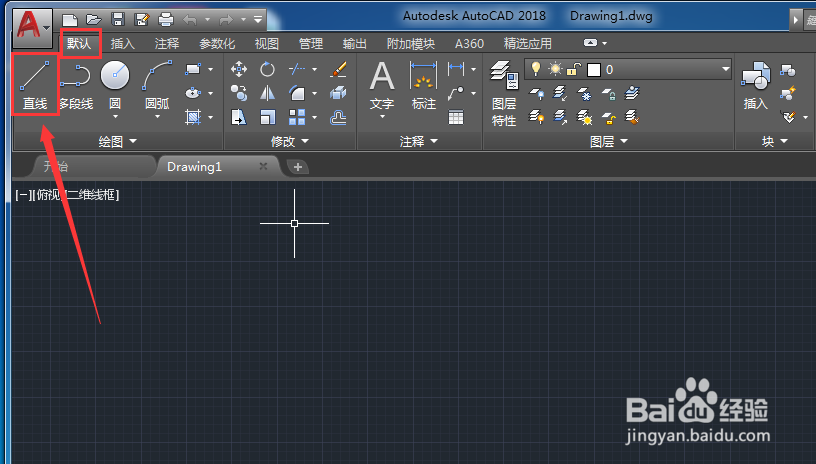Expand the Draw (绘图) panel
The height and width of the screenshot is (464, 816).
[x=118, y=141]
